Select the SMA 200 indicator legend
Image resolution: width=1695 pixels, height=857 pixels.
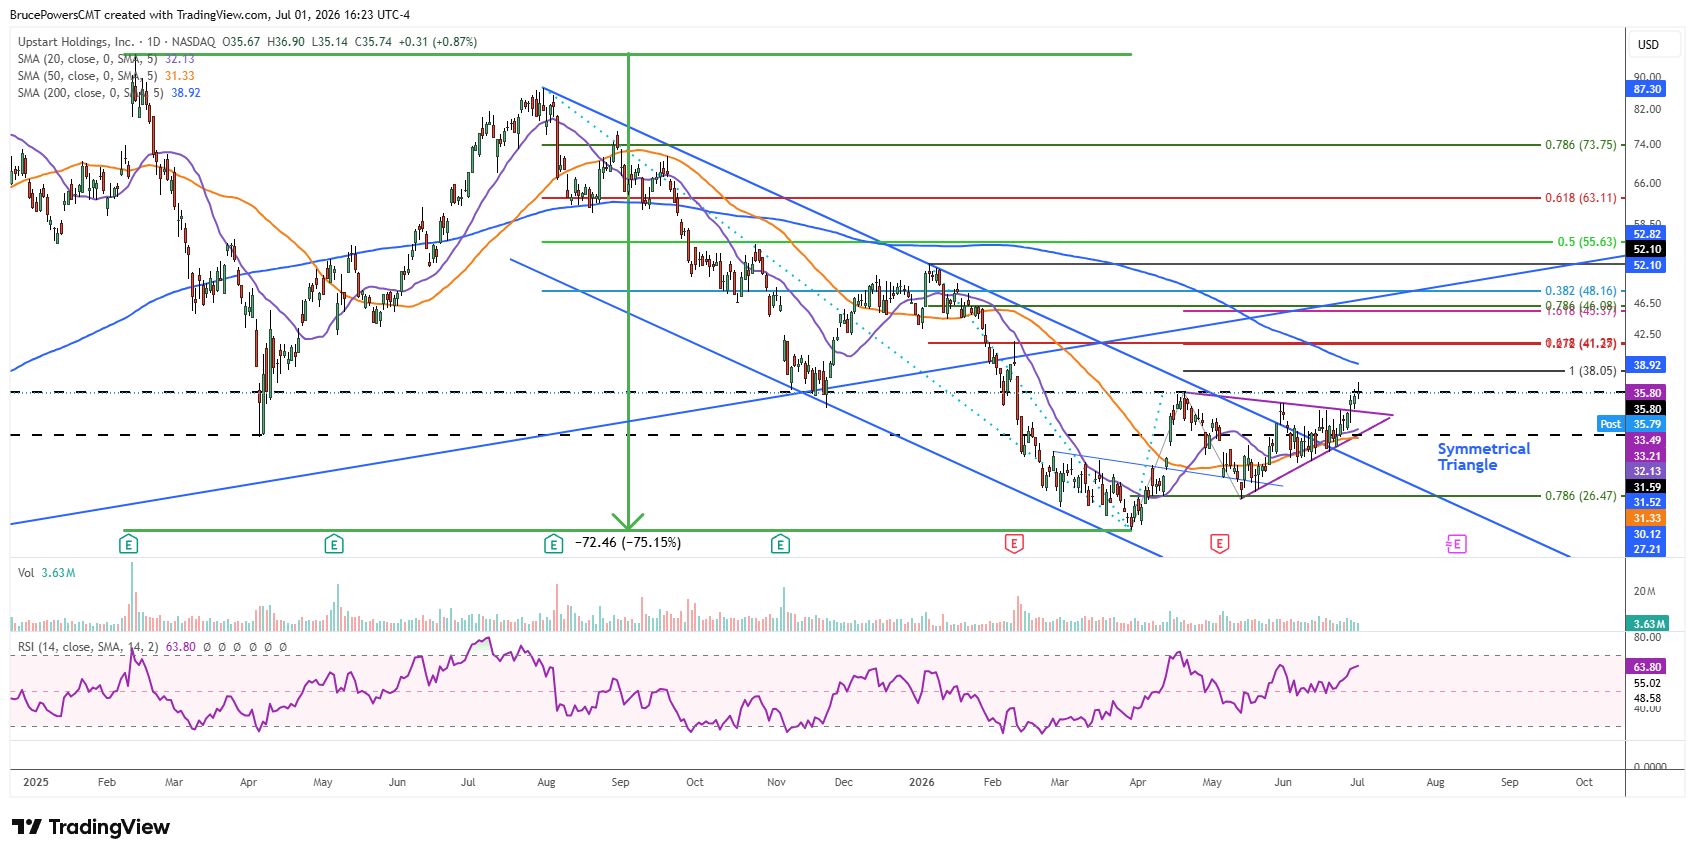tap(109, 93)
